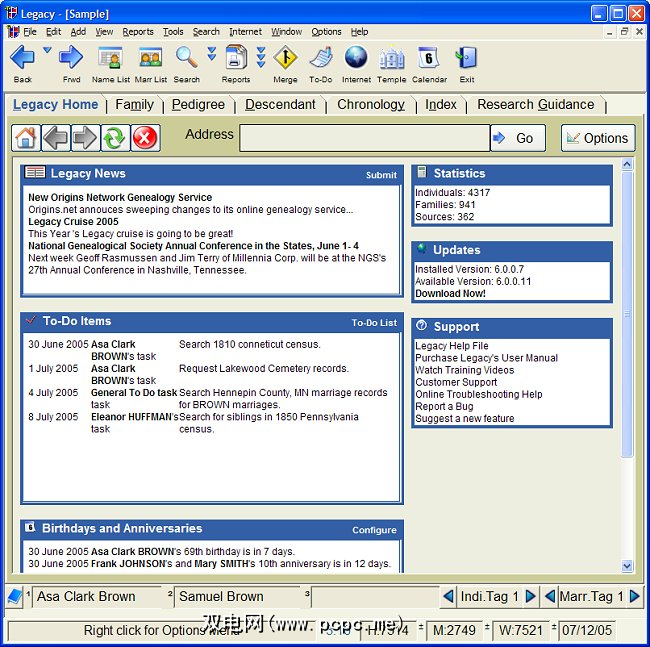Viewport: 650px width, 647px height.
Task: Open the File menu
Action: (x=30, y=32)
